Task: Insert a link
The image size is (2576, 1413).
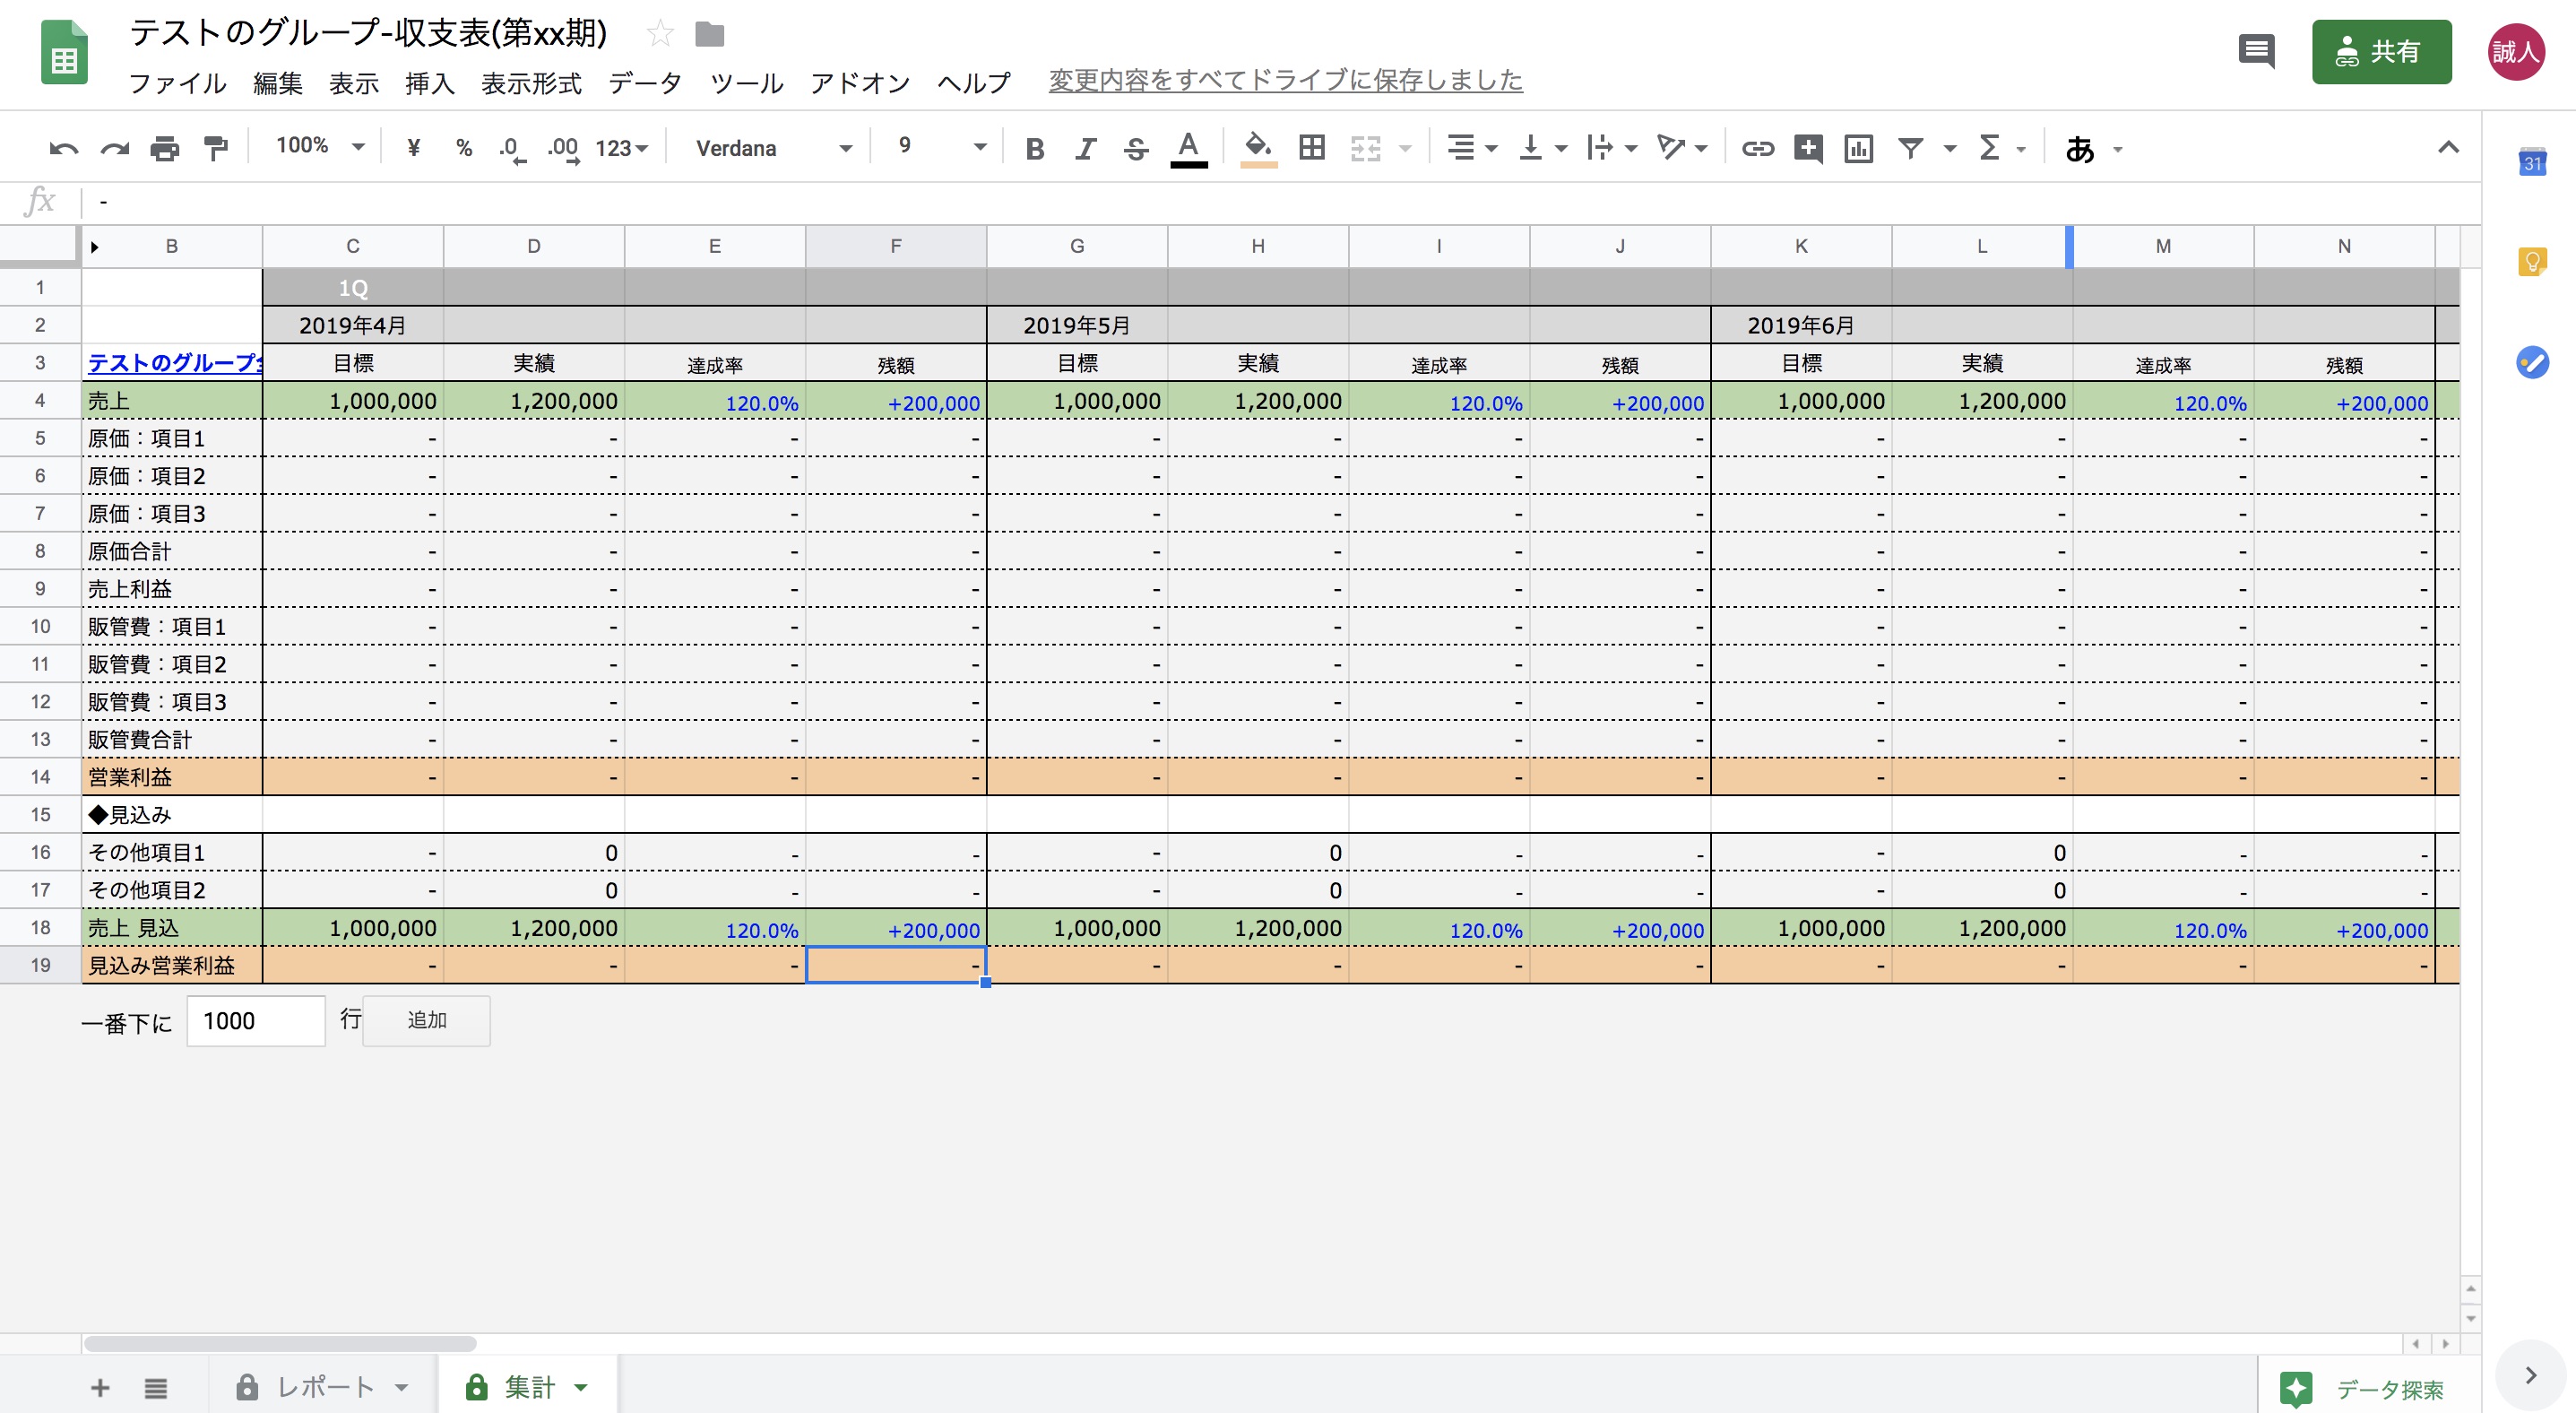Action: coord(1757,149)
